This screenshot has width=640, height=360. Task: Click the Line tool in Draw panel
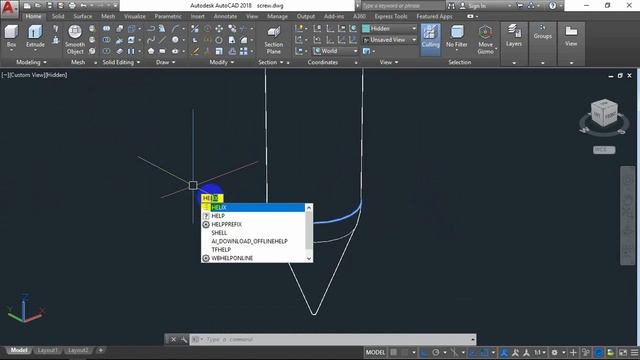[162, 40]
